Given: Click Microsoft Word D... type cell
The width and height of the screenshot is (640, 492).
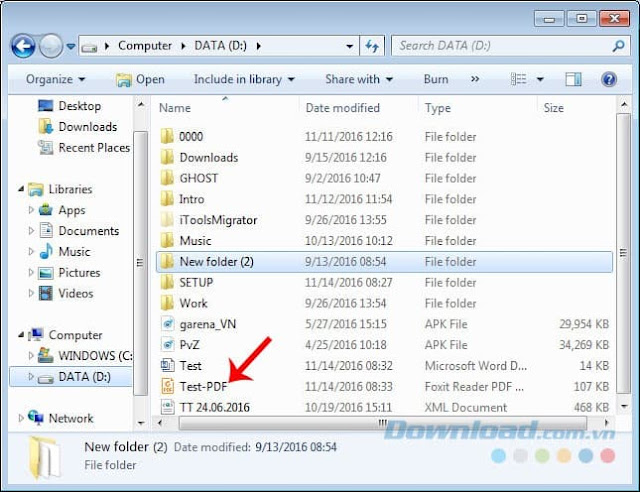Looking at the screenshot, I should click(476, 366).
